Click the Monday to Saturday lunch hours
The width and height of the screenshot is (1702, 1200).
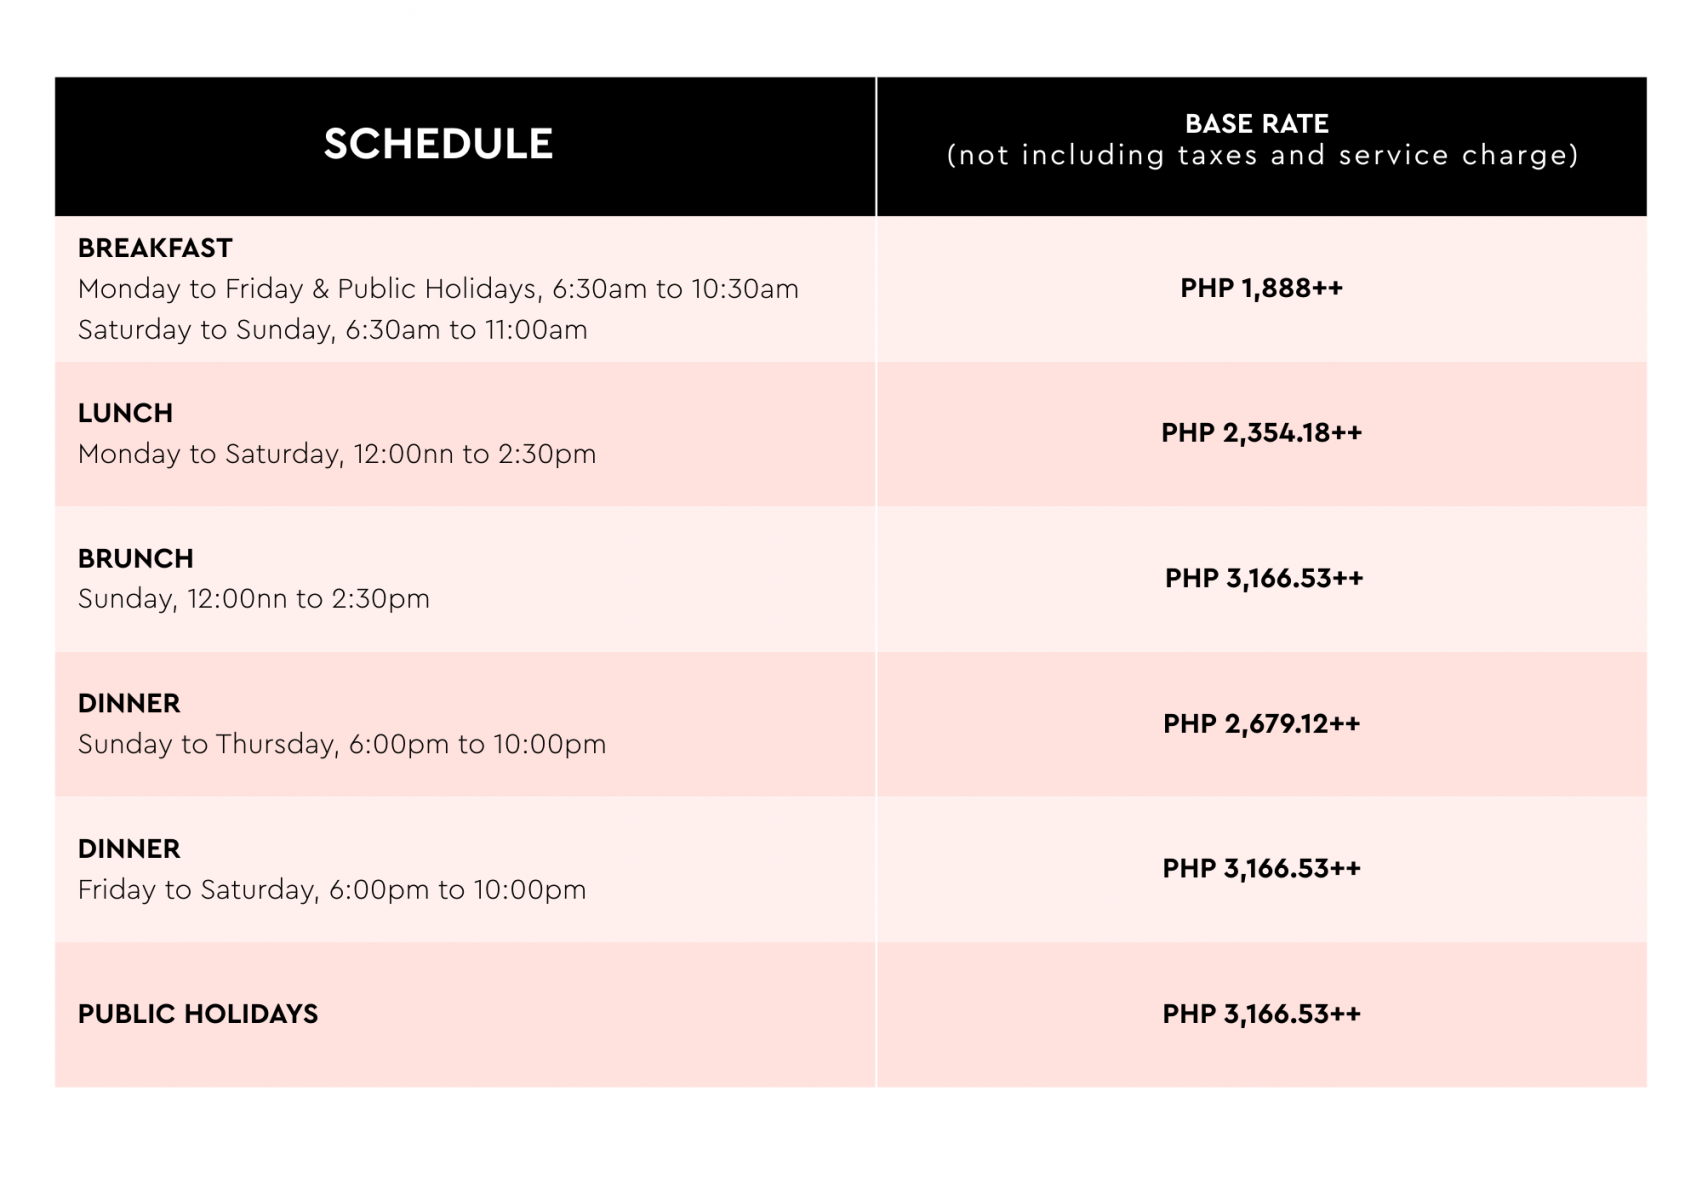click(337, 454)
